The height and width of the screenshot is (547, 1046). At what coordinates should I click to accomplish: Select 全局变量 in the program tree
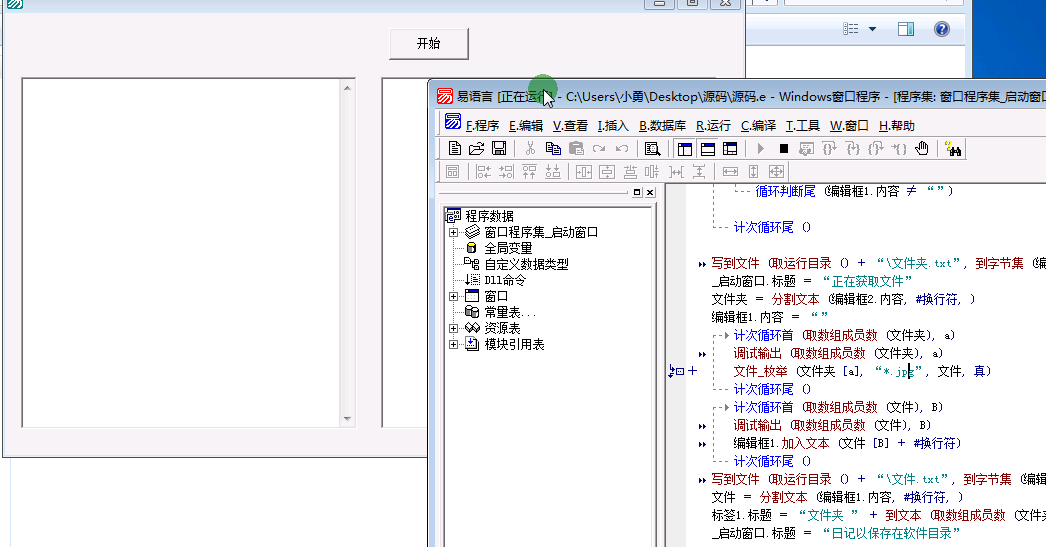point(508,248)
